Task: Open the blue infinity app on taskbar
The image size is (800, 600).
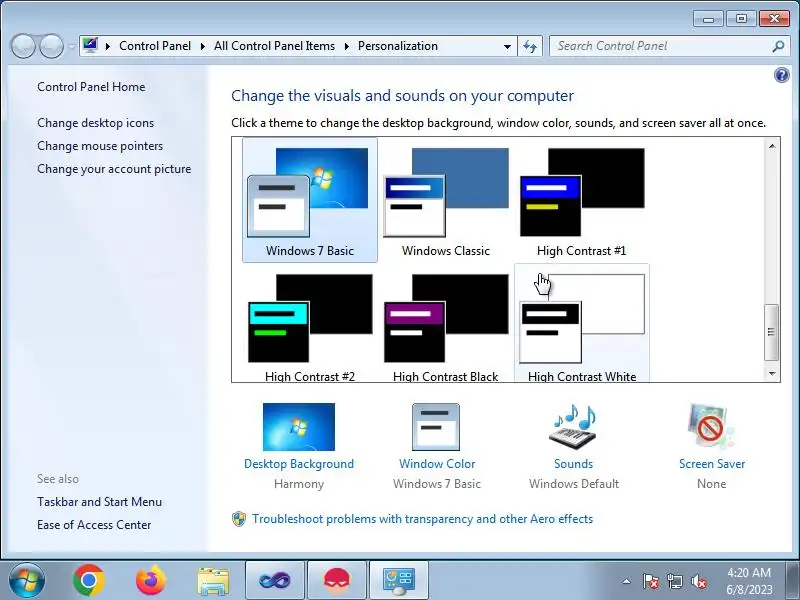Action: tap(275, 580)
